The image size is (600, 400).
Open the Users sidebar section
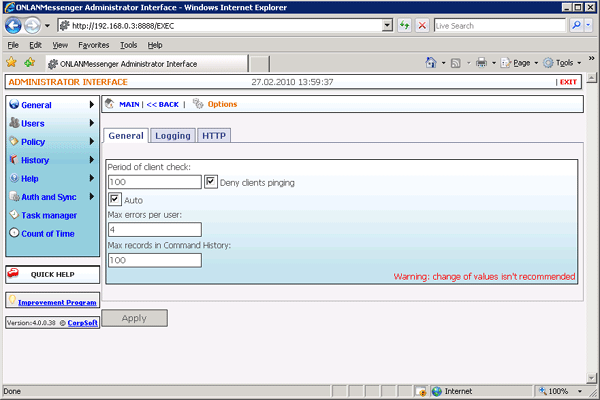click(x=33, y=124)
